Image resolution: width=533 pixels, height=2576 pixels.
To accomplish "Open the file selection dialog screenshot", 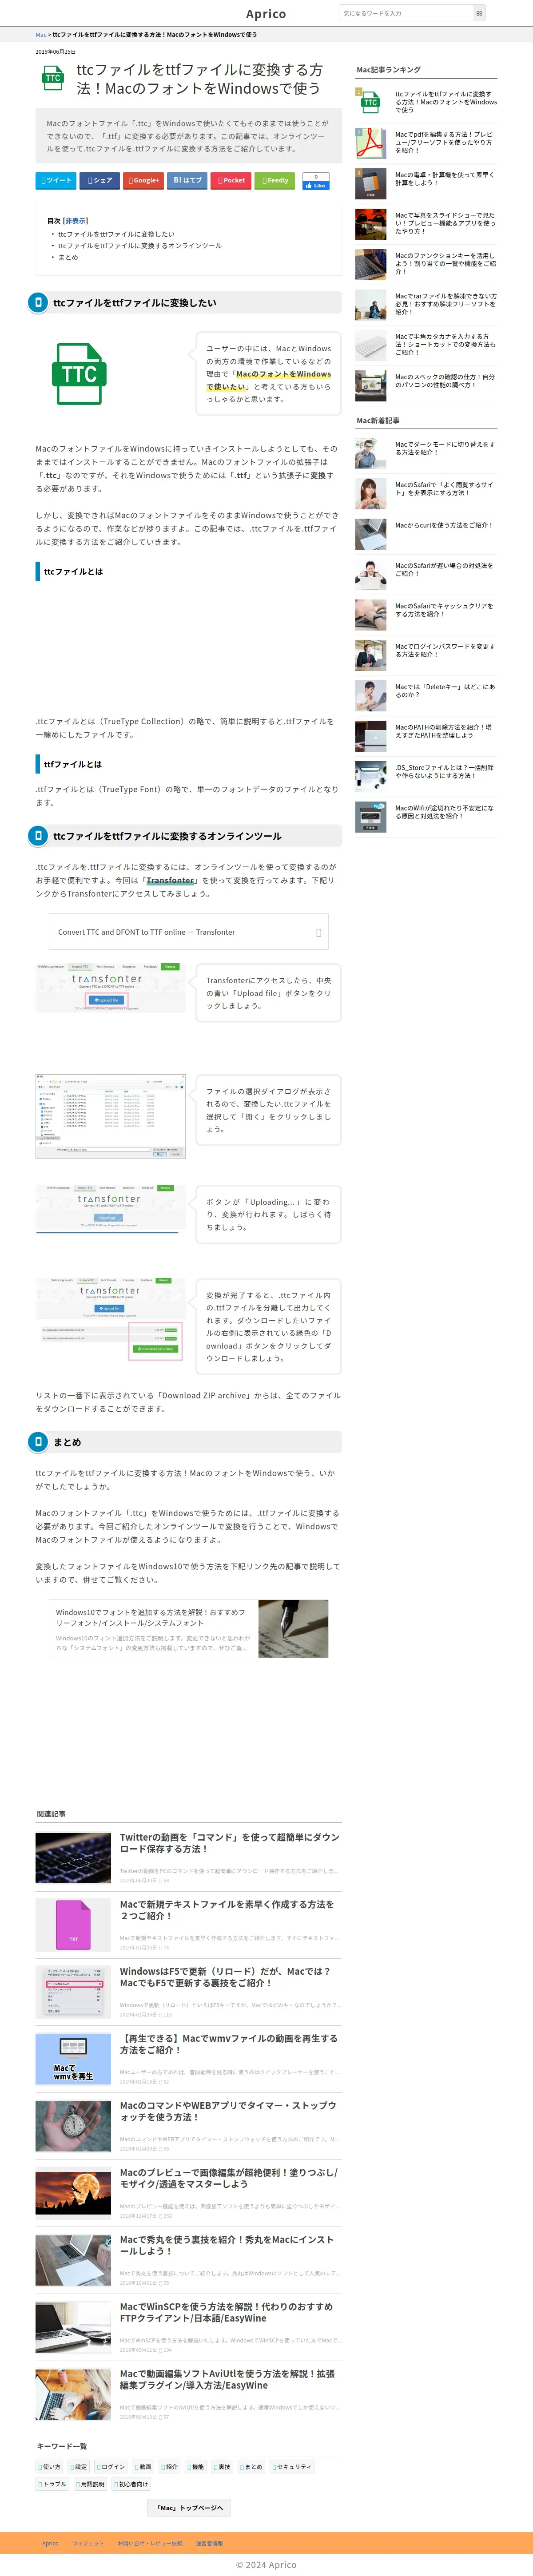I will (x=110, y=1116).
